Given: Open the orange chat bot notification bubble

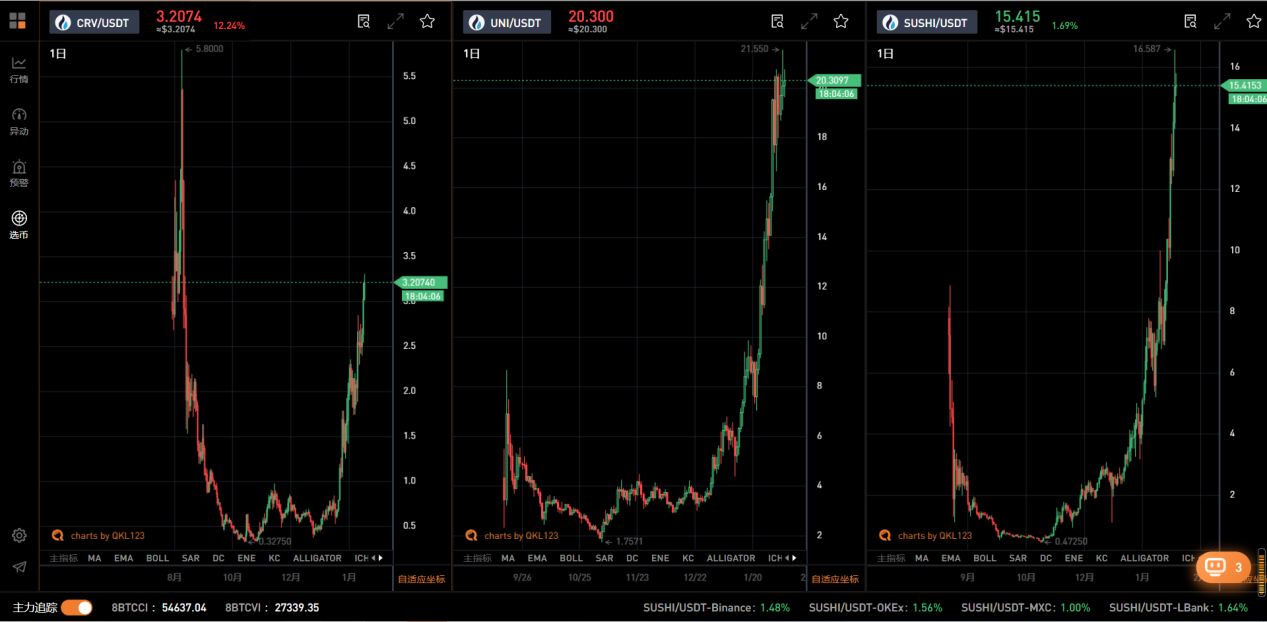Looking at the screenshot, I should point(1223,567).
